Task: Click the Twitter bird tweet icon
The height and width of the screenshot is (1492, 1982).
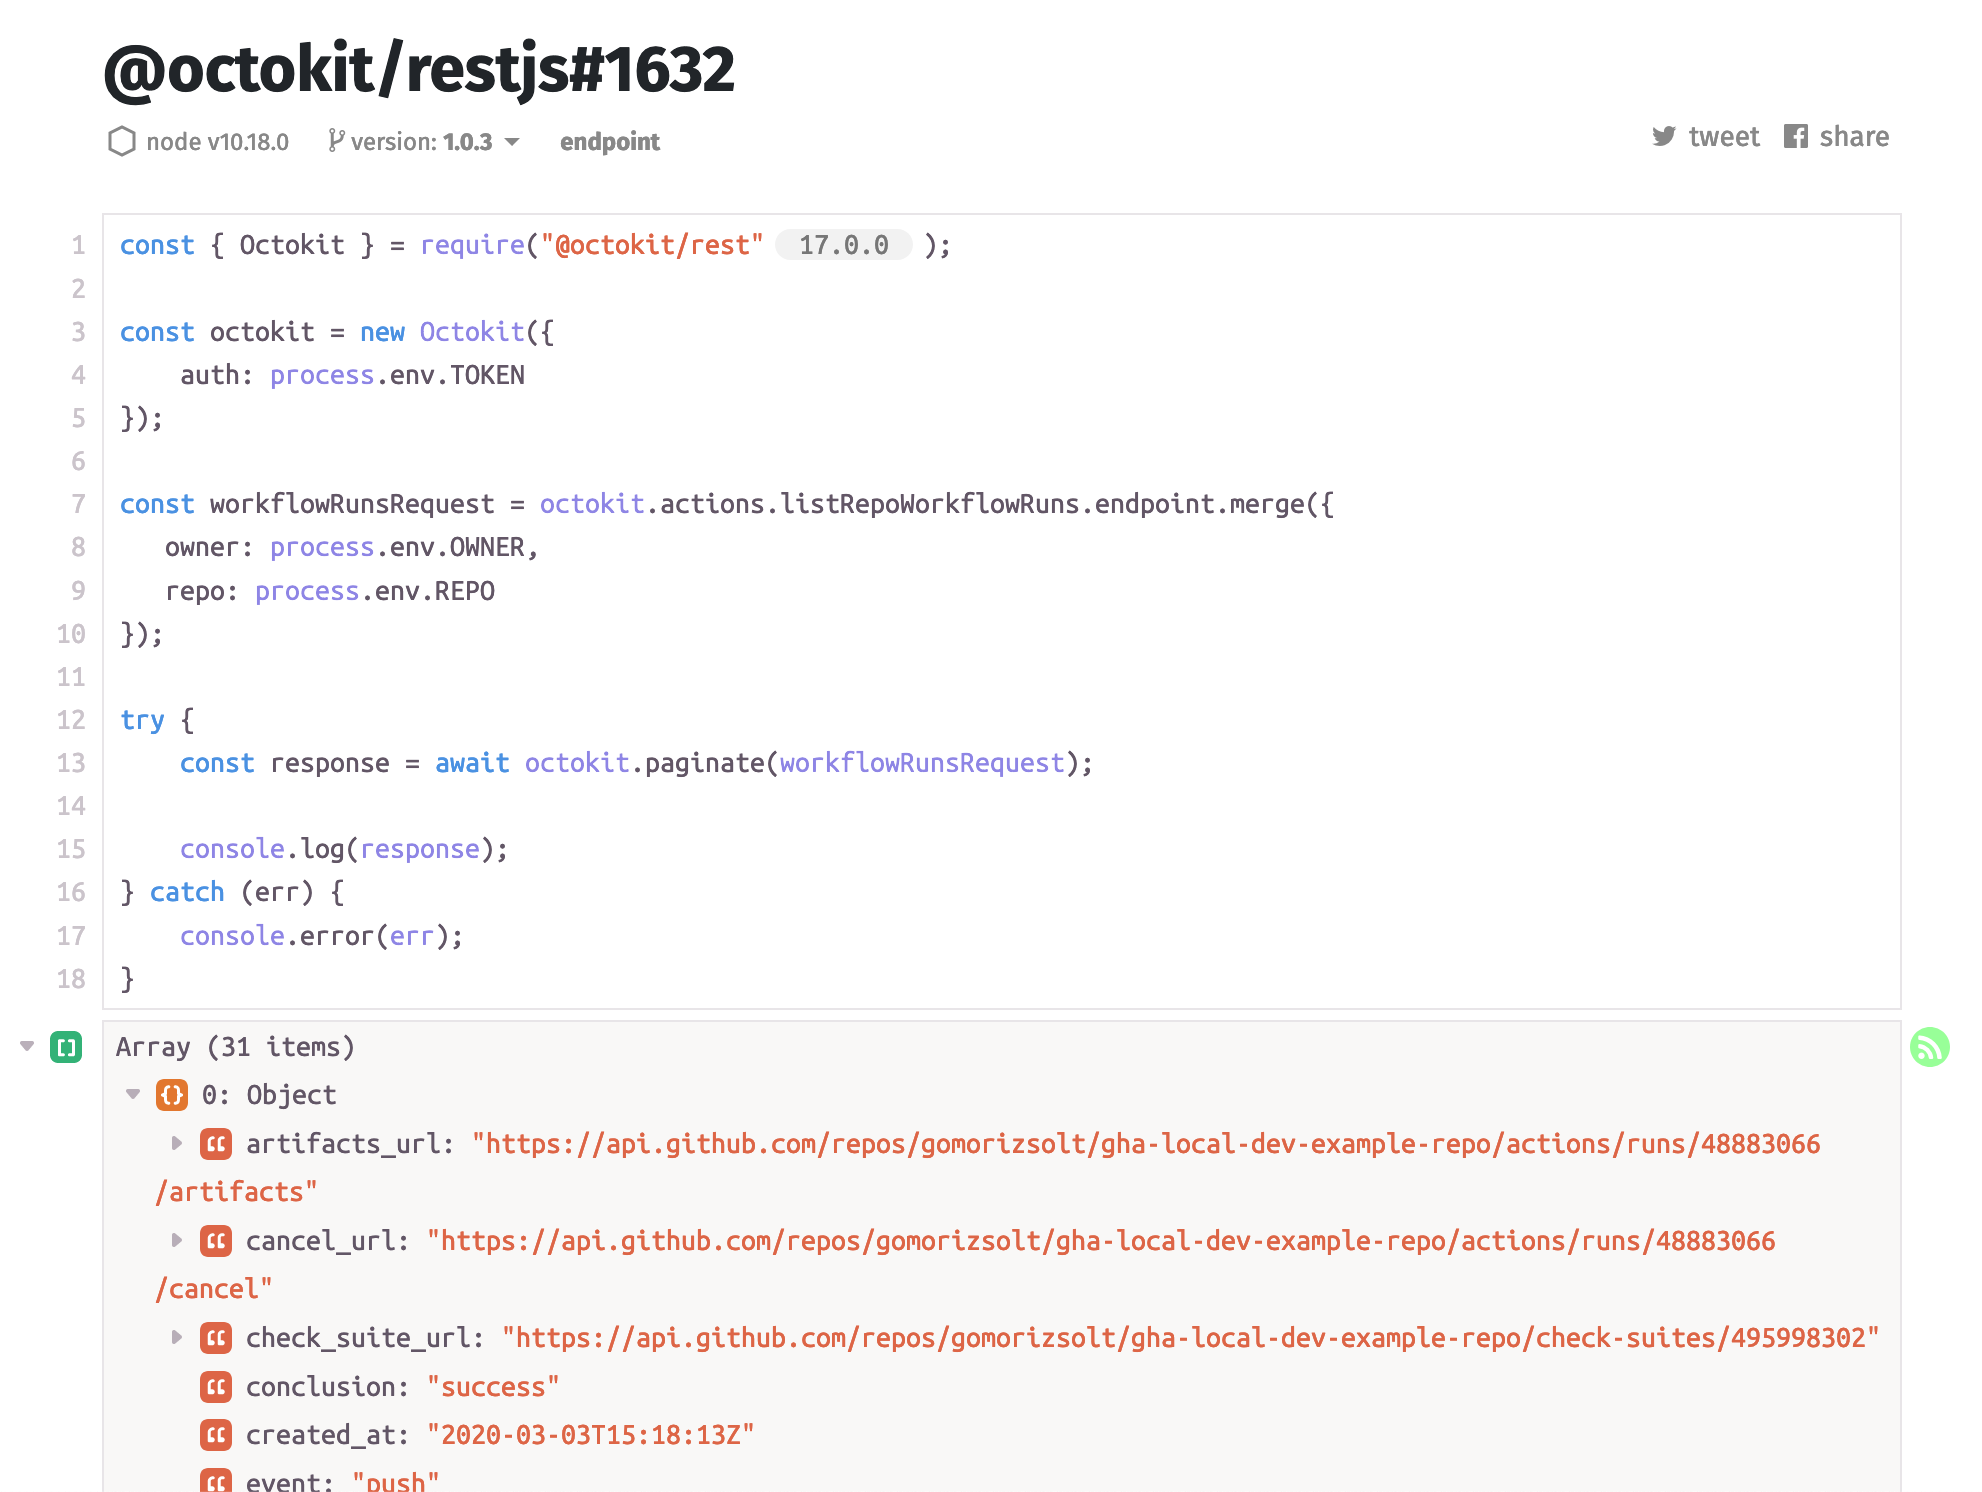Action: [1663, 136]
